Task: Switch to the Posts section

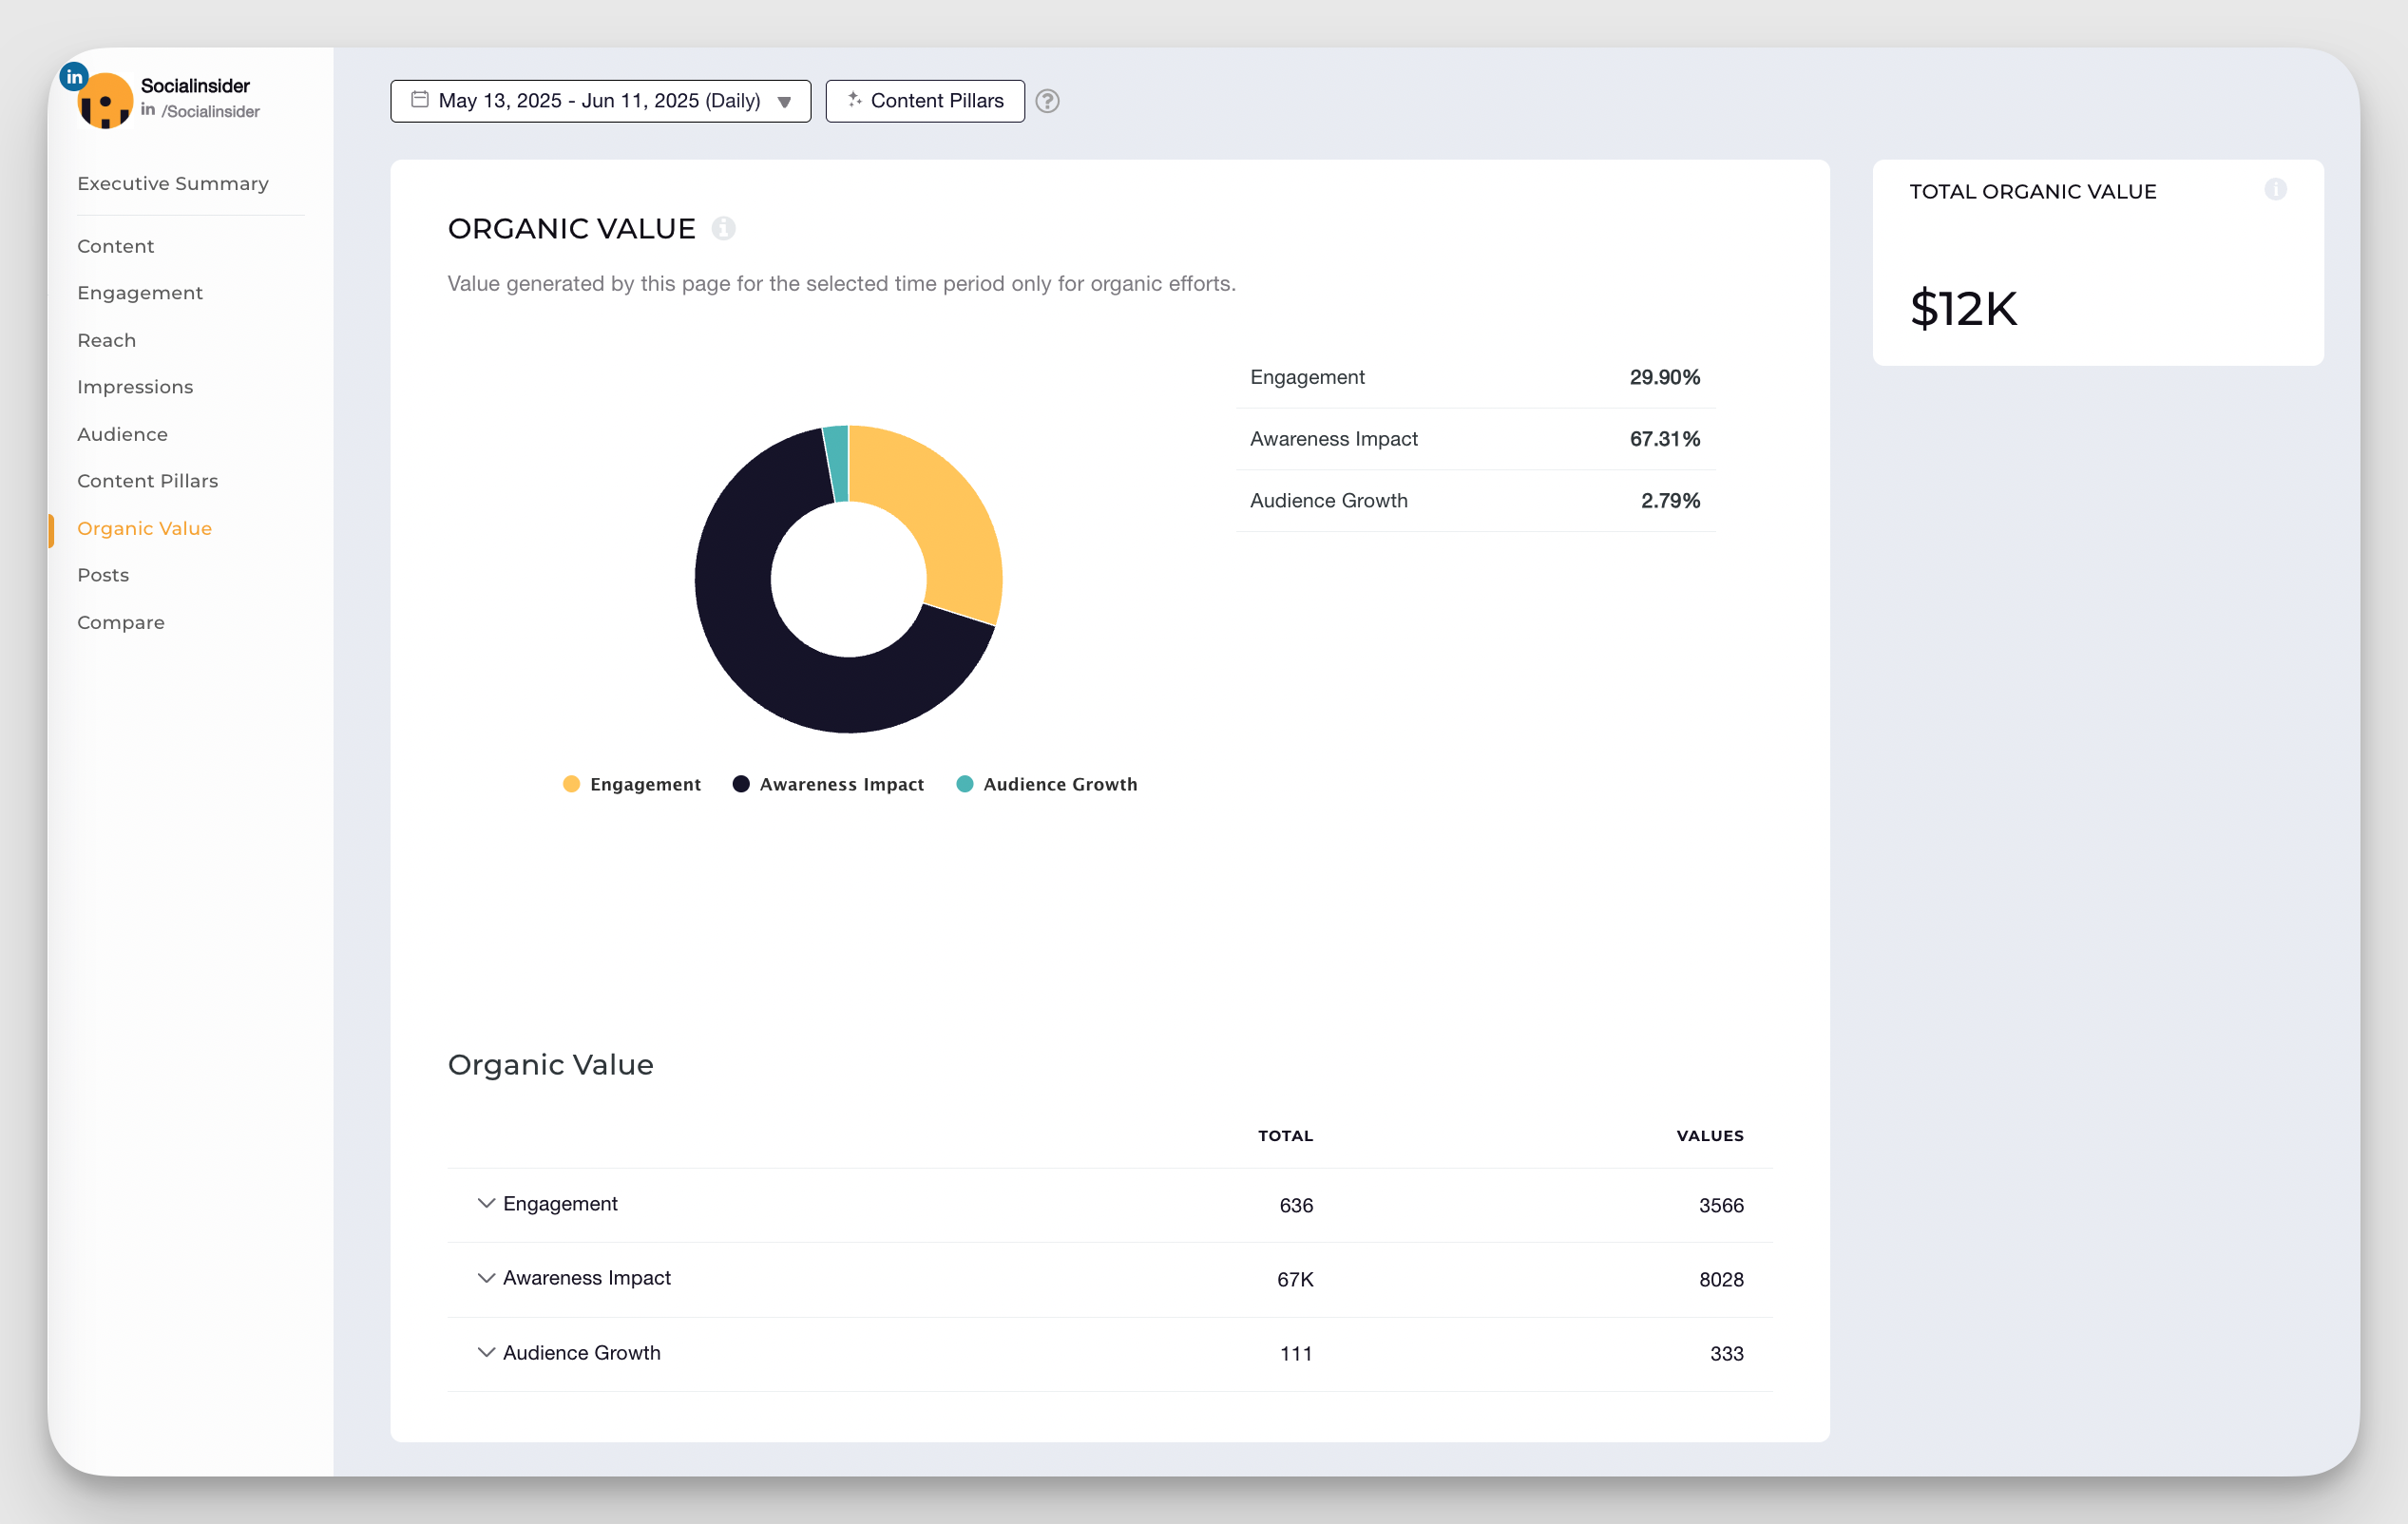Action: click(103, 575)
